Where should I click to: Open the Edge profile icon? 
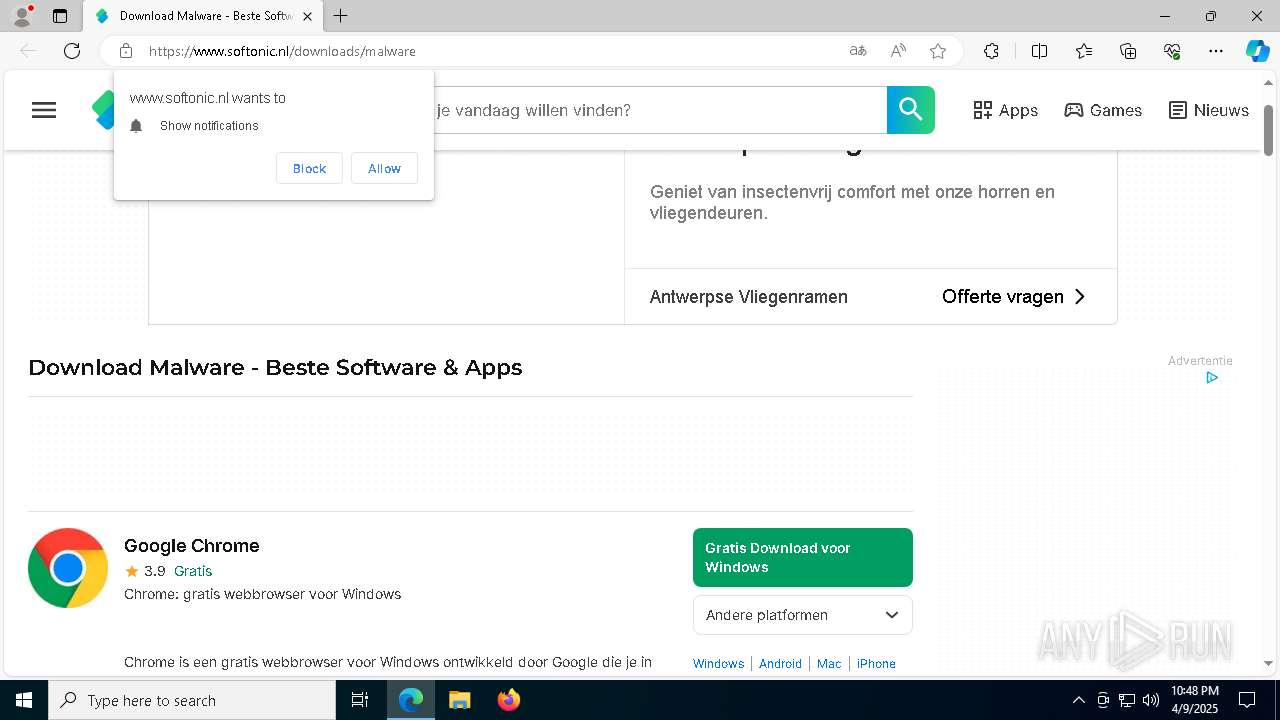click(x=22, y=16)
